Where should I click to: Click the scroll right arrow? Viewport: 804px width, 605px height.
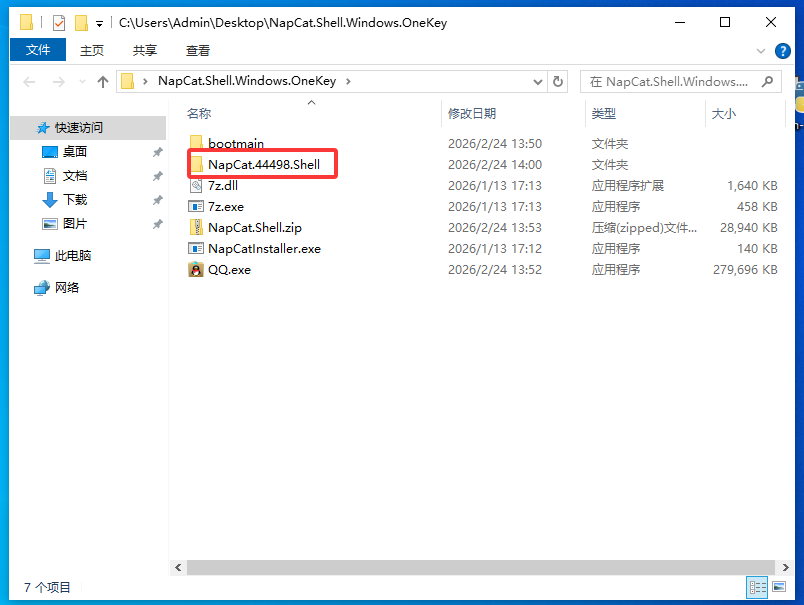tap(785, 567)
